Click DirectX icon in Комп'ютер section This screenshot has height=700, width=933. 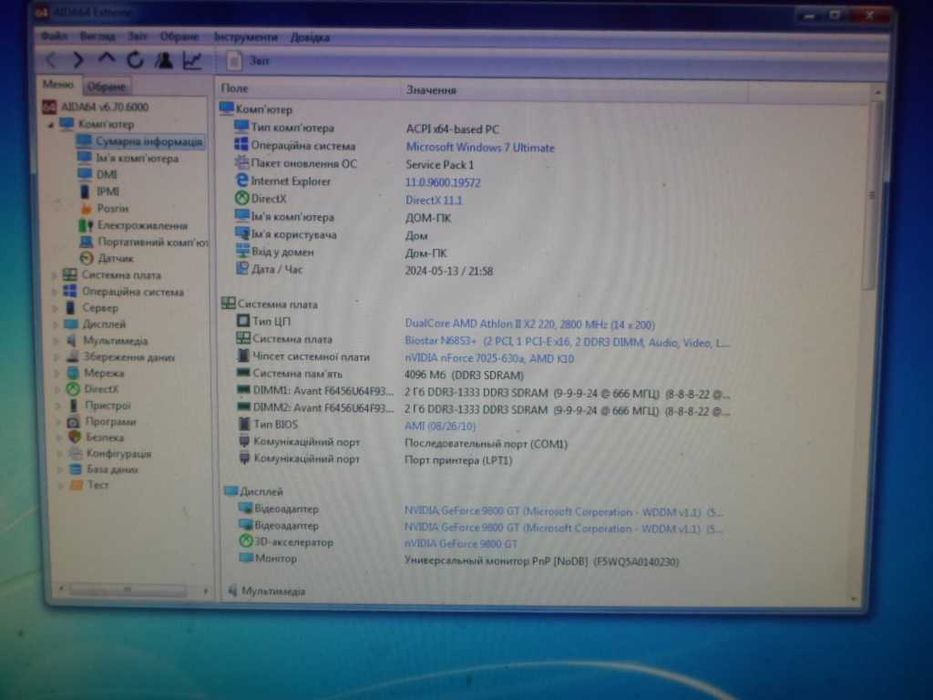coord(242,198)
